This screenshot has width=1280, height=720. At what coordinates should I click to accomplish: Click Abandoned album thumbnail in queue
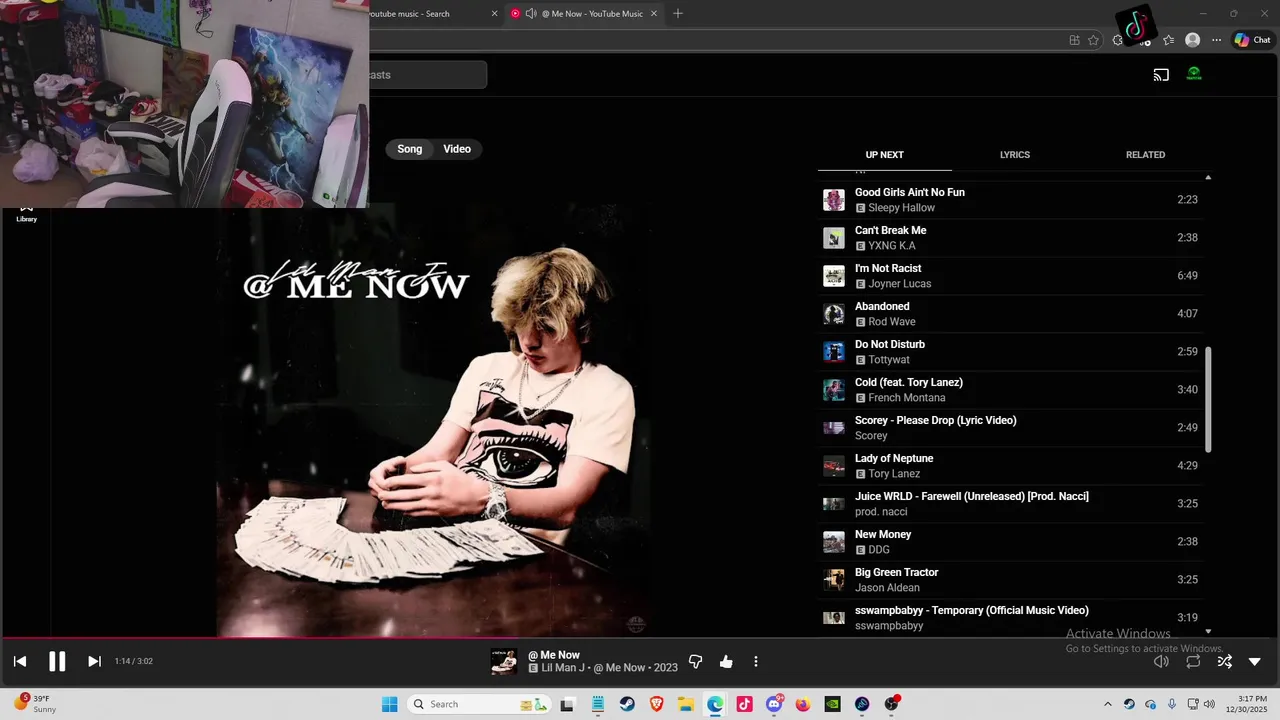click(834, 314)
